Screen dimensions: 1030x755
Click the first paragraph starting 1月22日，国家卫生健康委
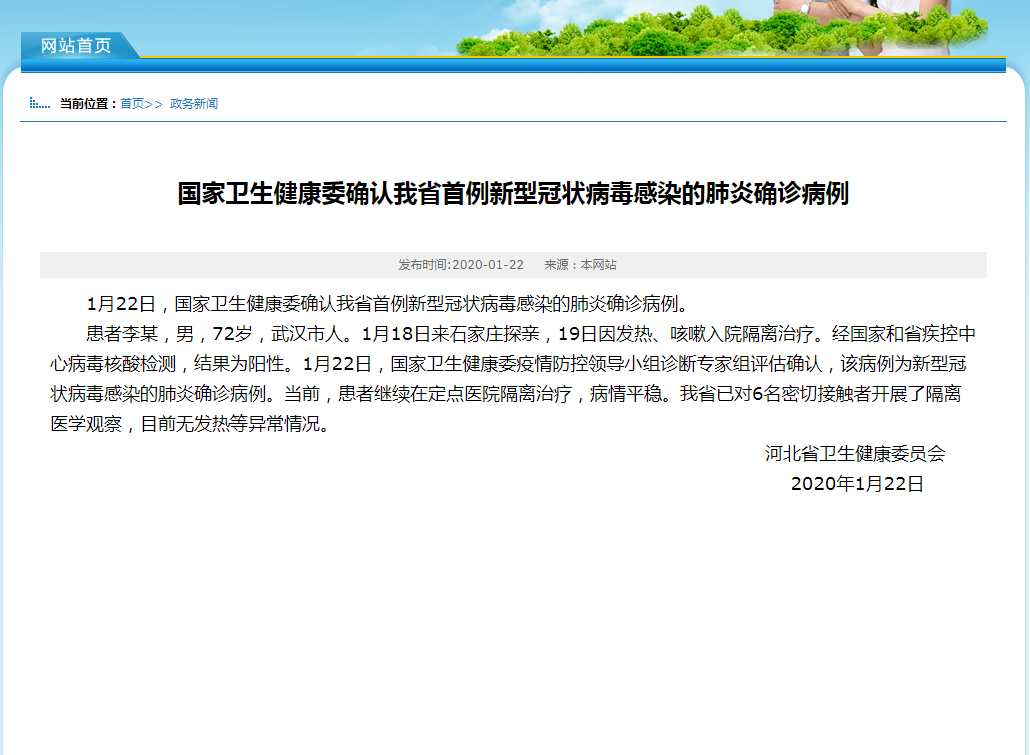click(x=388, y=304)
